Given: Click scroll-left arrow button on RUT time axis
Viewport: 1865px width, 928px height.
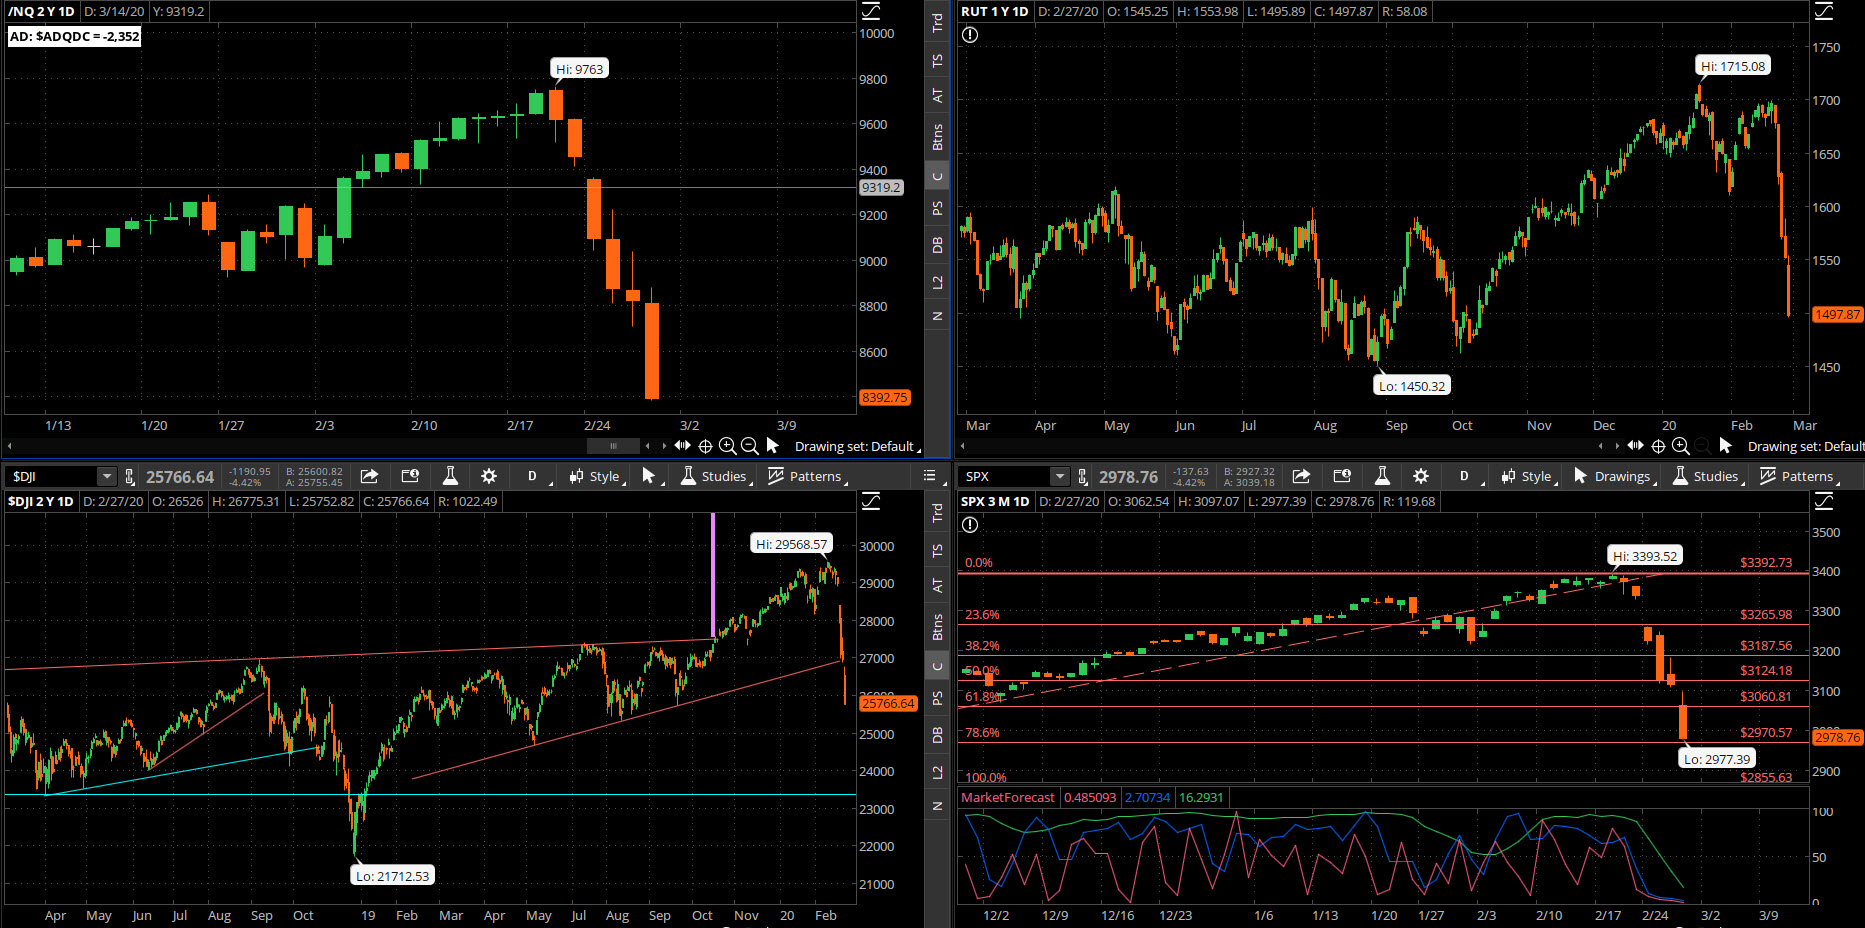Looking at the screenshot, I should pos(1601,446).
